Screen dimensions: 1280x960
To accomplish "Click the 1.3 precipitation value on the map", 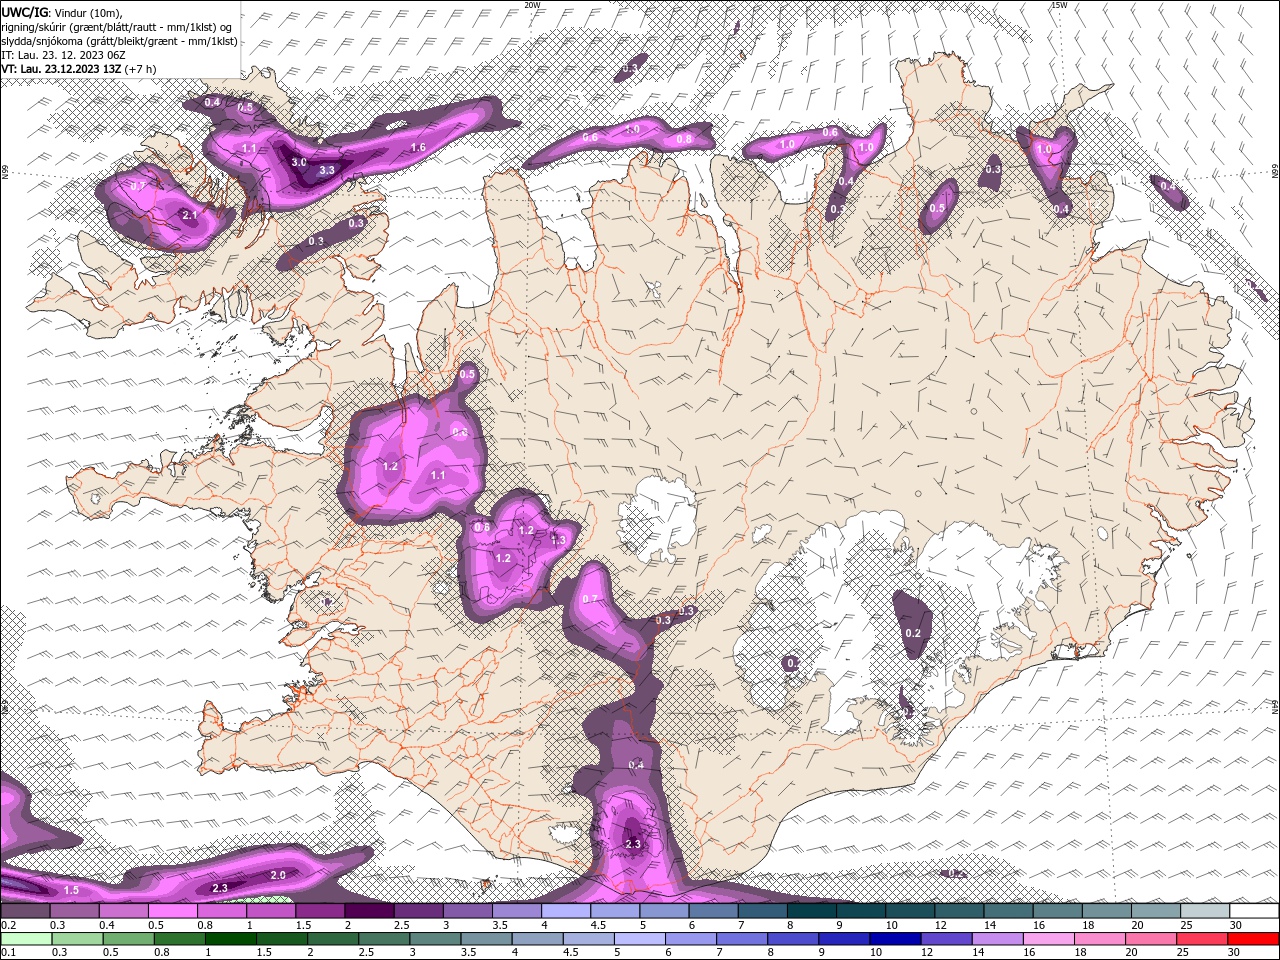I will (x=557, y=540).
